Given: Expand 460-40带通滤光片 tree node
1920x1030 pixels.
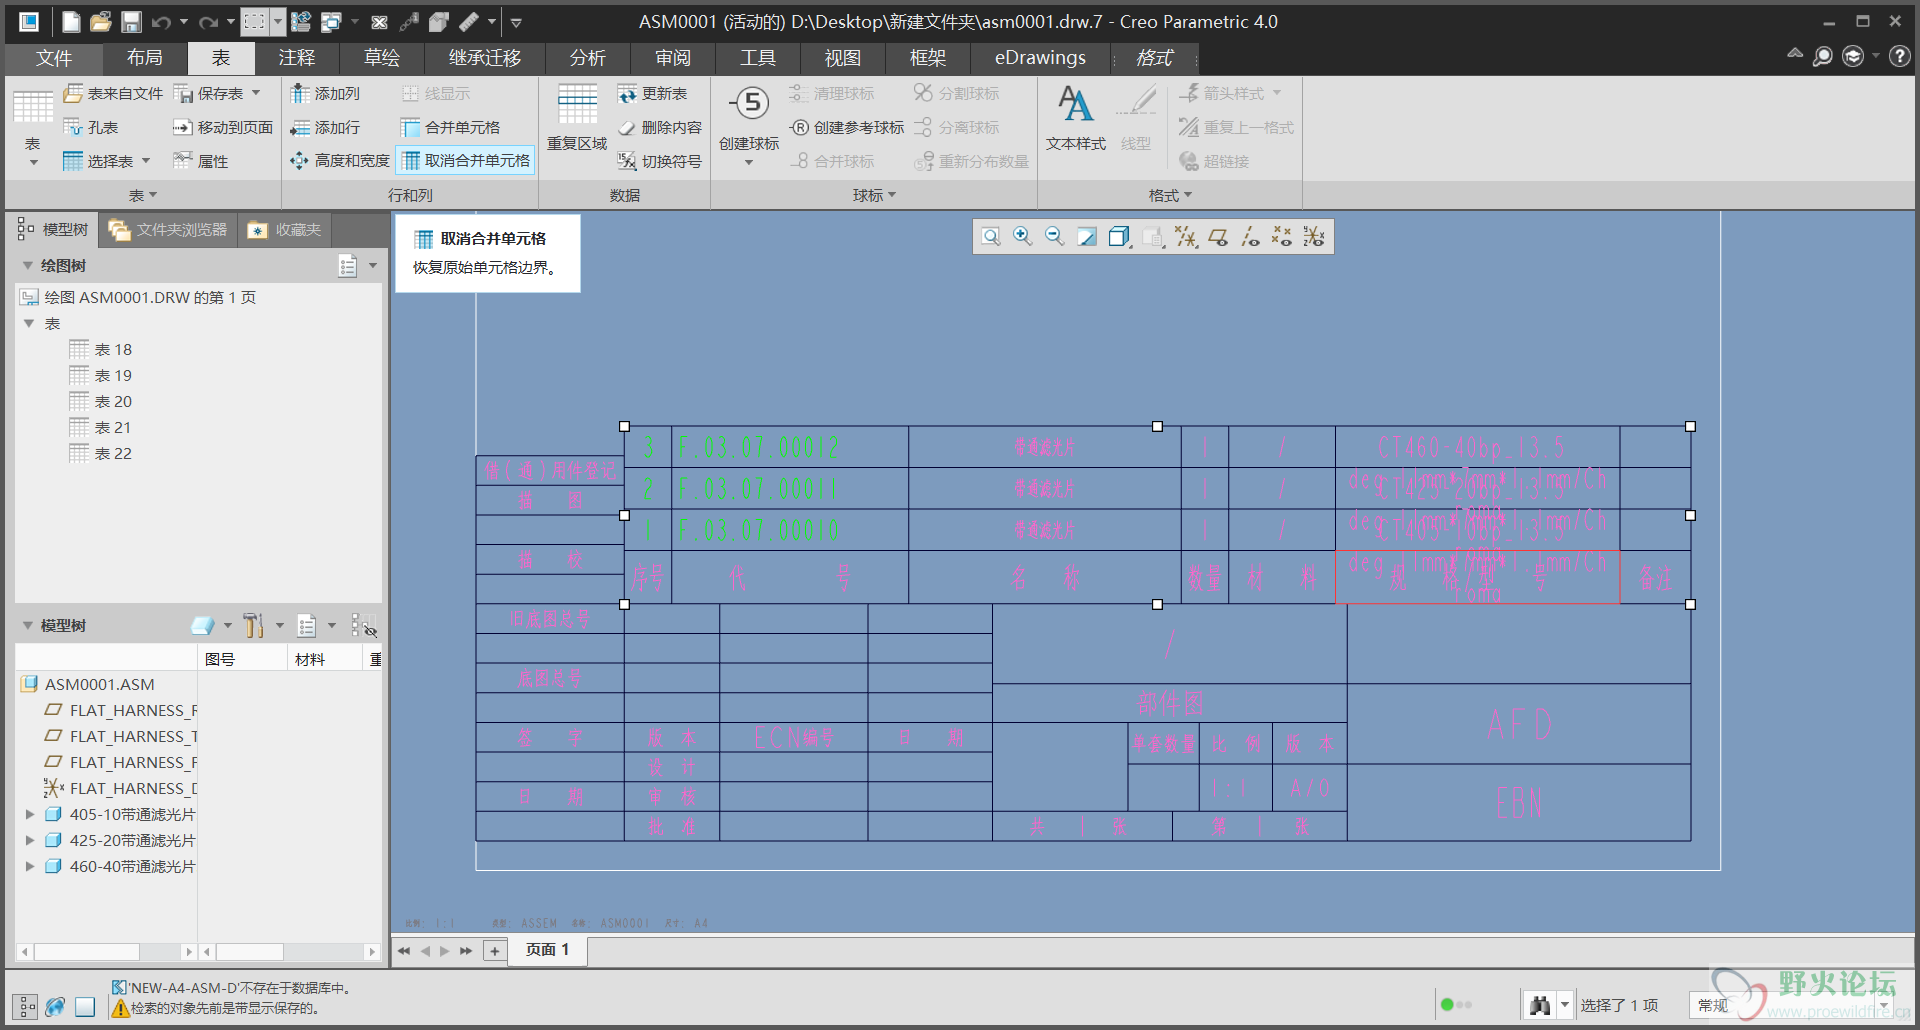Looking at the screenshot, I should [x=30, y=866].
